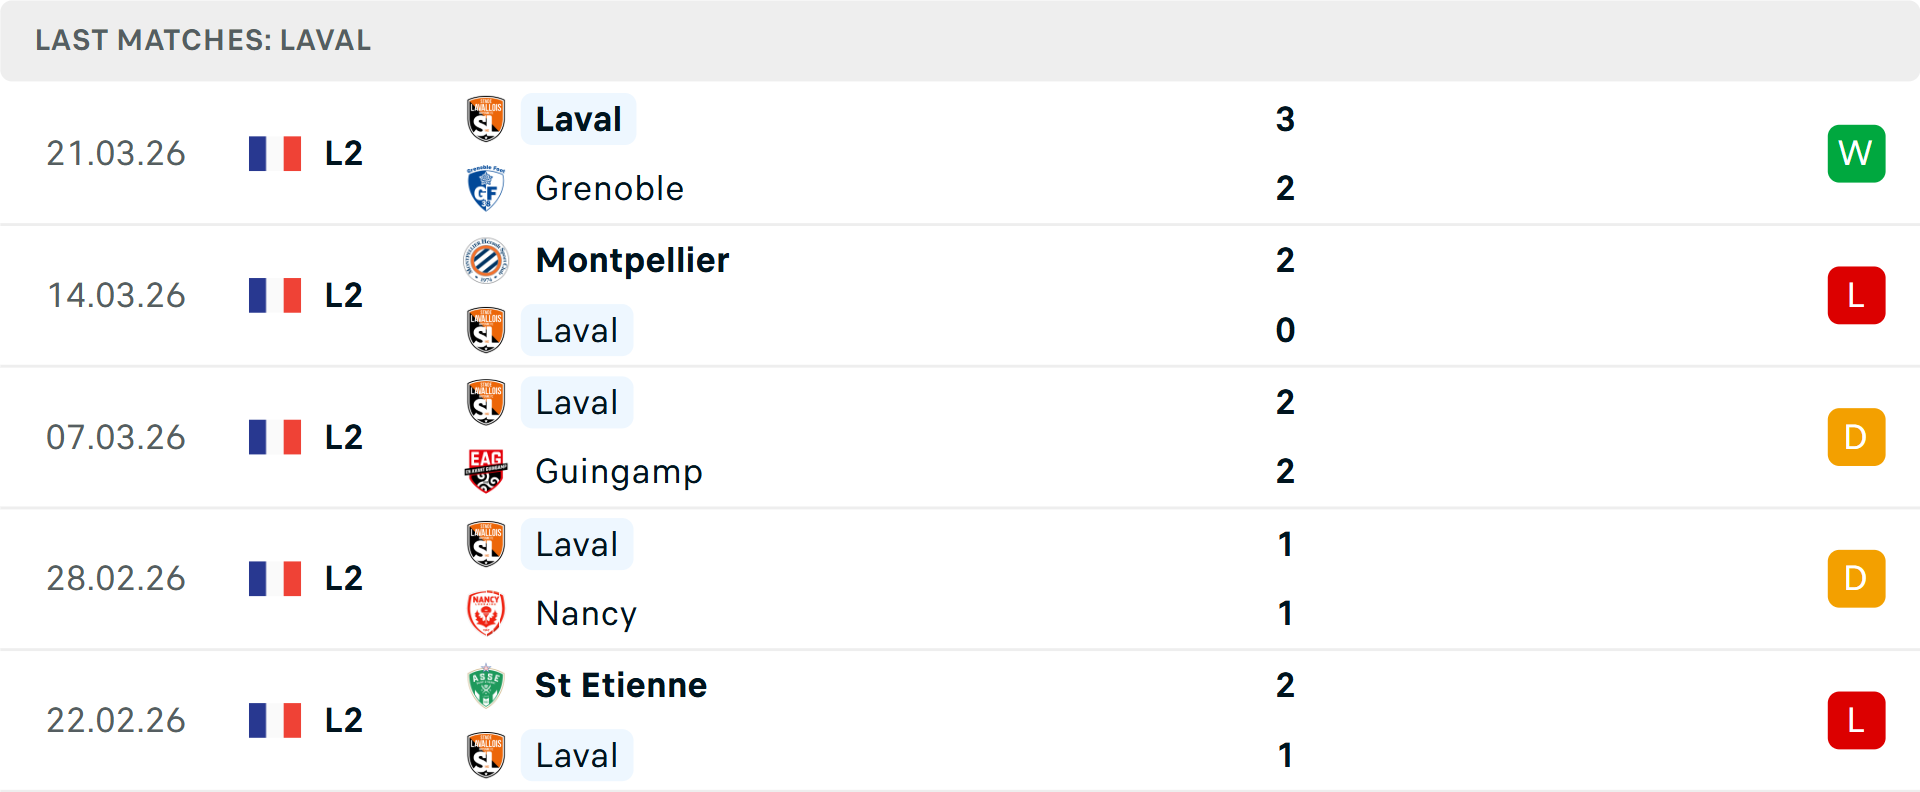Click the Last Matches: Laval header

coord(203,40)
